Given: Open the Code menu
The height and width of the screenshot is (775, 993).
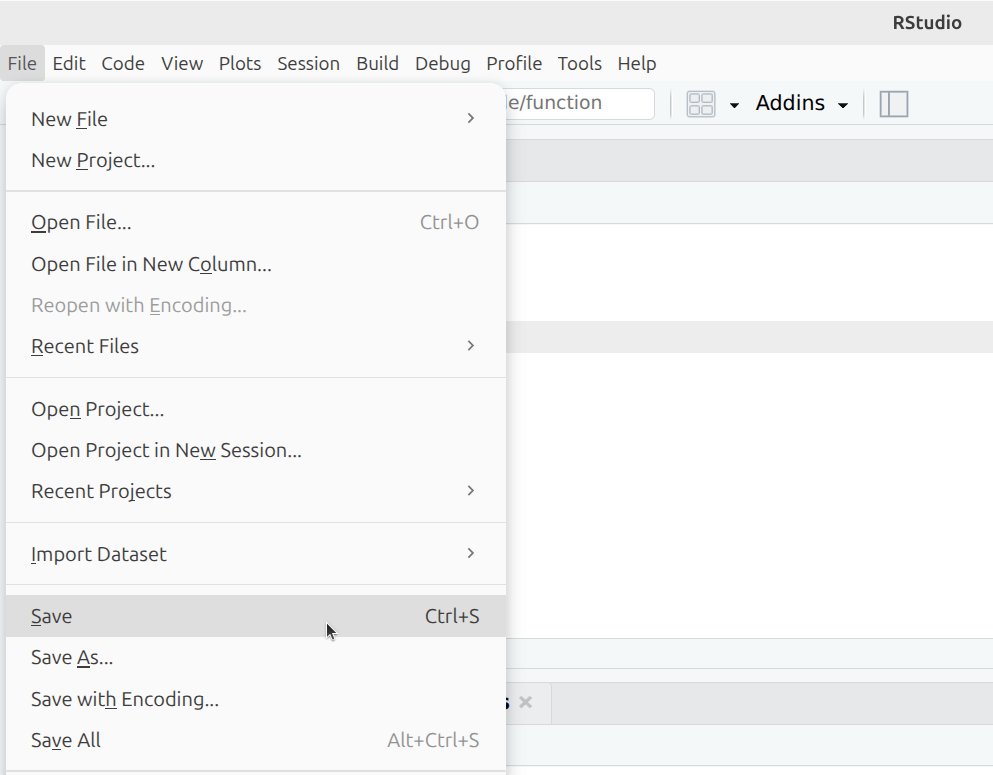Looking at the screenshot, I should (x=123, y=63).
